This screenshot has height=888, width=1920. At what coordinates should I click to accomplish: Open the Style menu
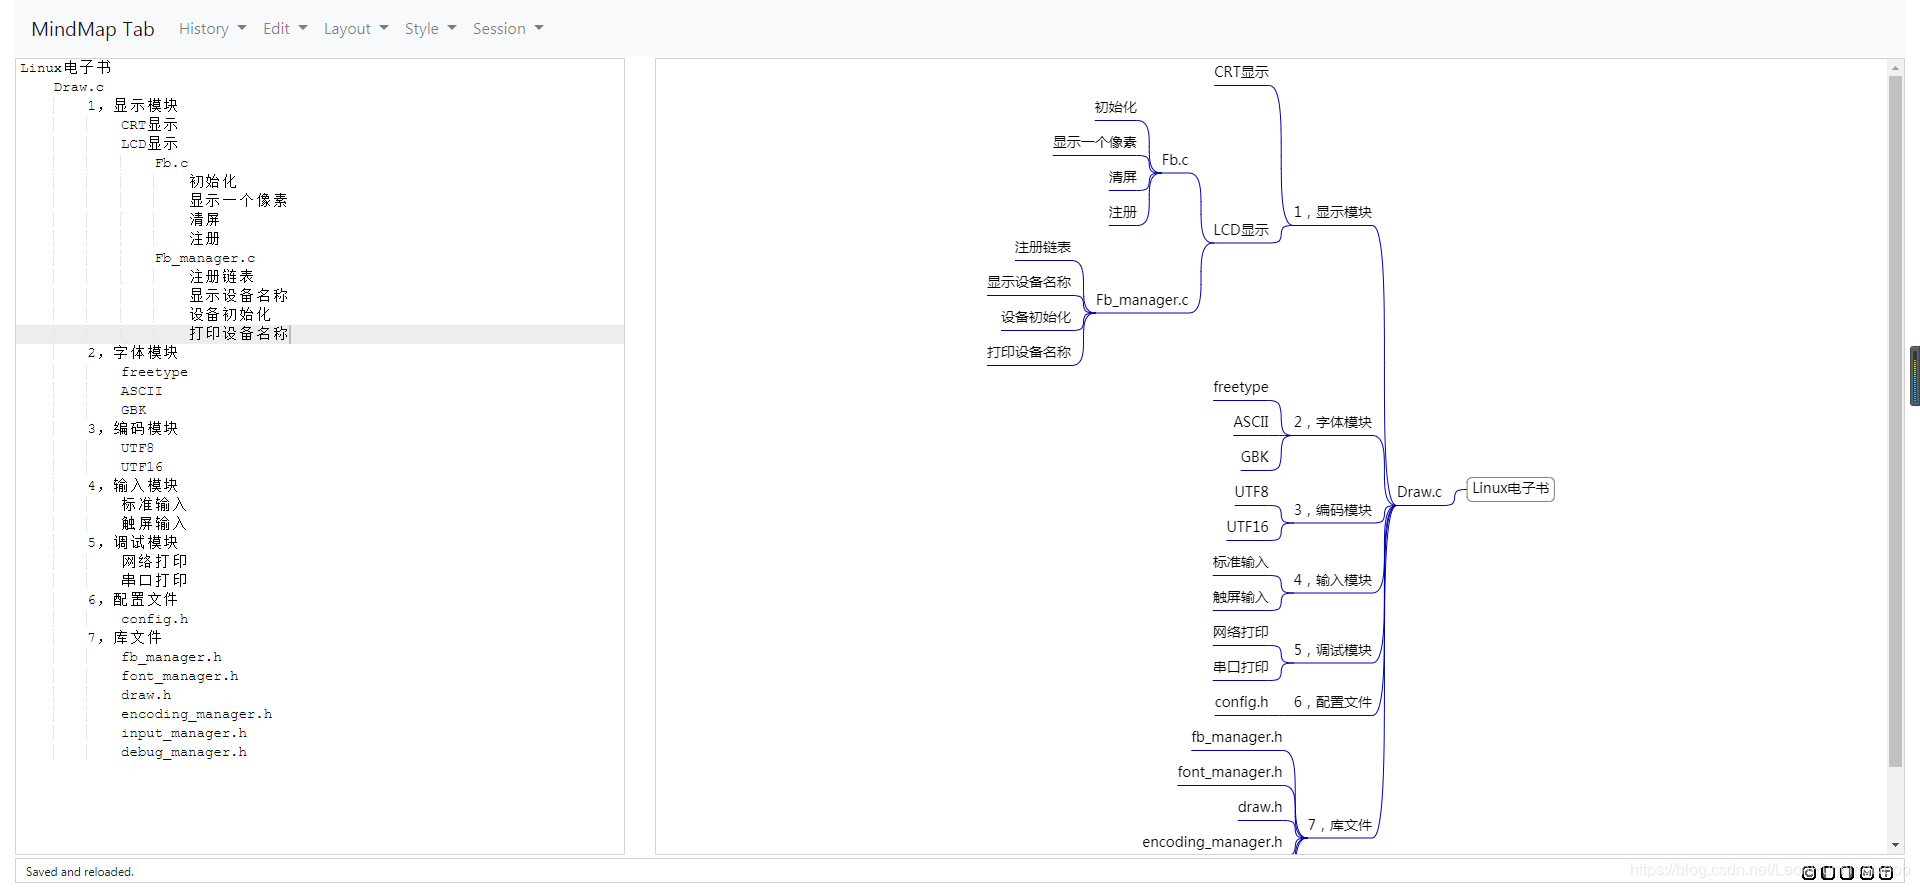click(x=430, y=29)
